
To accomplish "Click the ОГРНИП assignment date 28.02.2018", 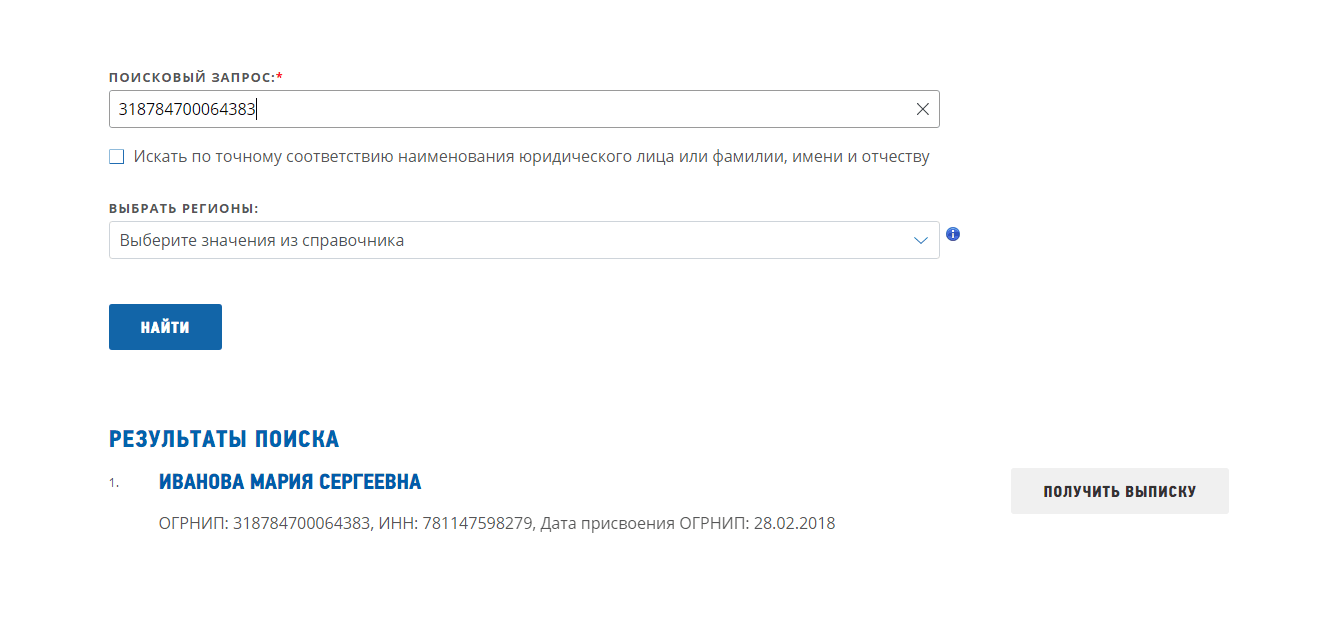I will 794,523.
